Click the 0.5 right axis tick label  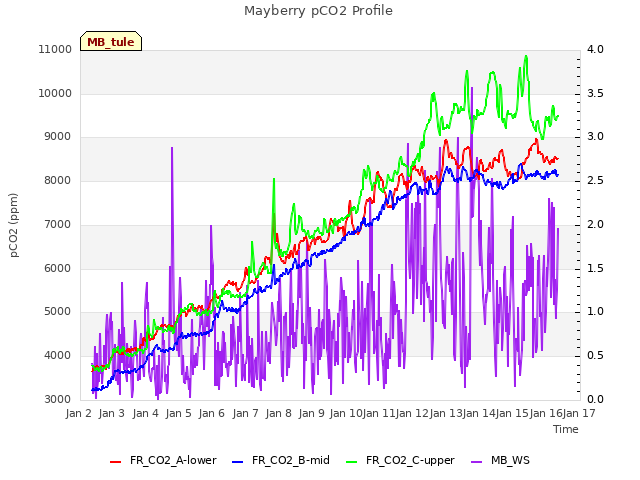(x=595, y=356)
